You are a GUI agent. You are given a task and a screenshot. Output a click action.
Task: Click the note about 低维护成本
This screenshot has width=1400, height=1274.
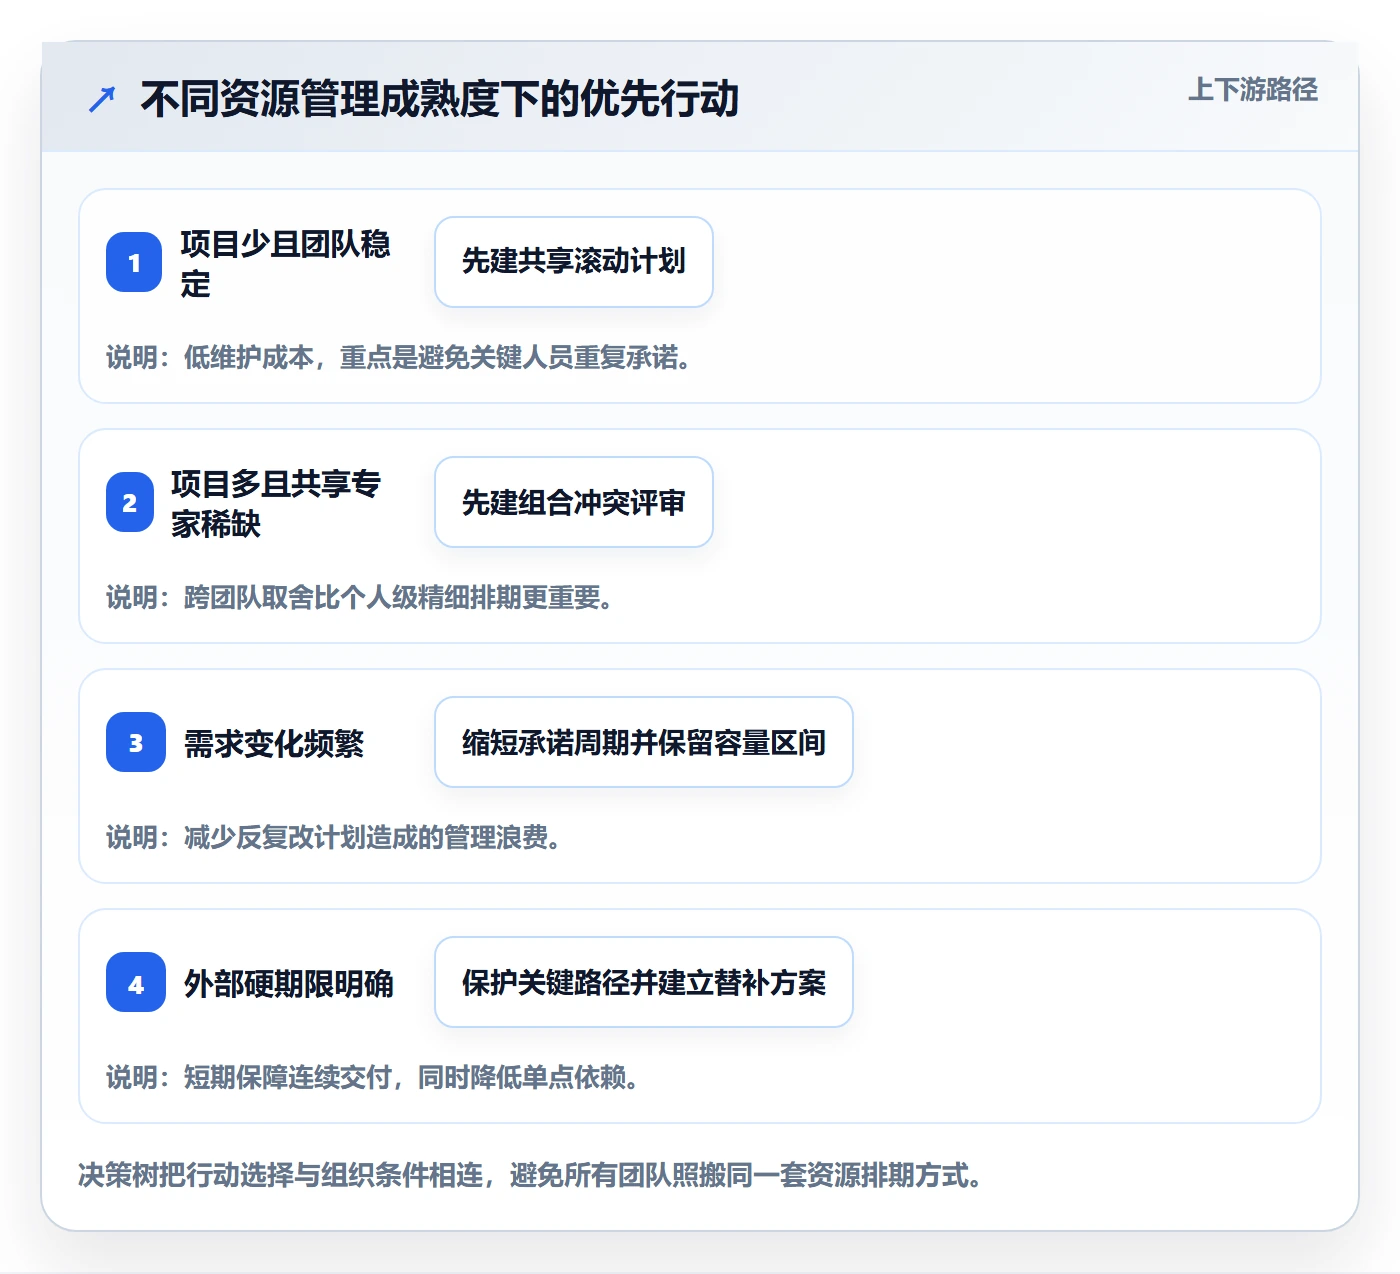[x=399, y=357]
